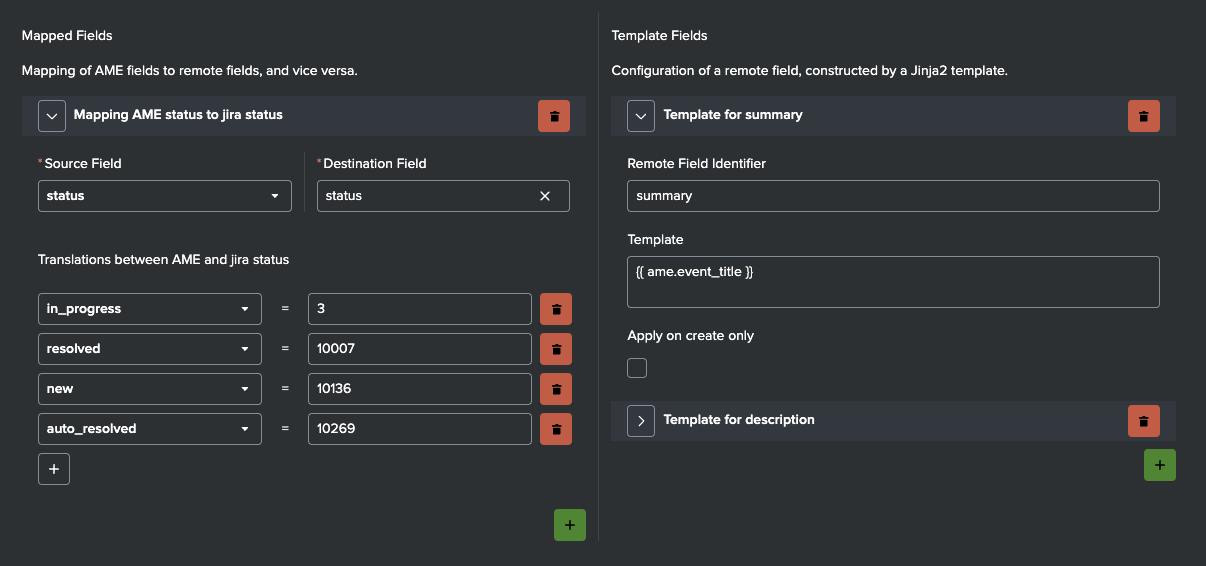Screen dimensions: 1206x566
Task: Select the Remote Field Identifier label
Action: pos(697,164)
